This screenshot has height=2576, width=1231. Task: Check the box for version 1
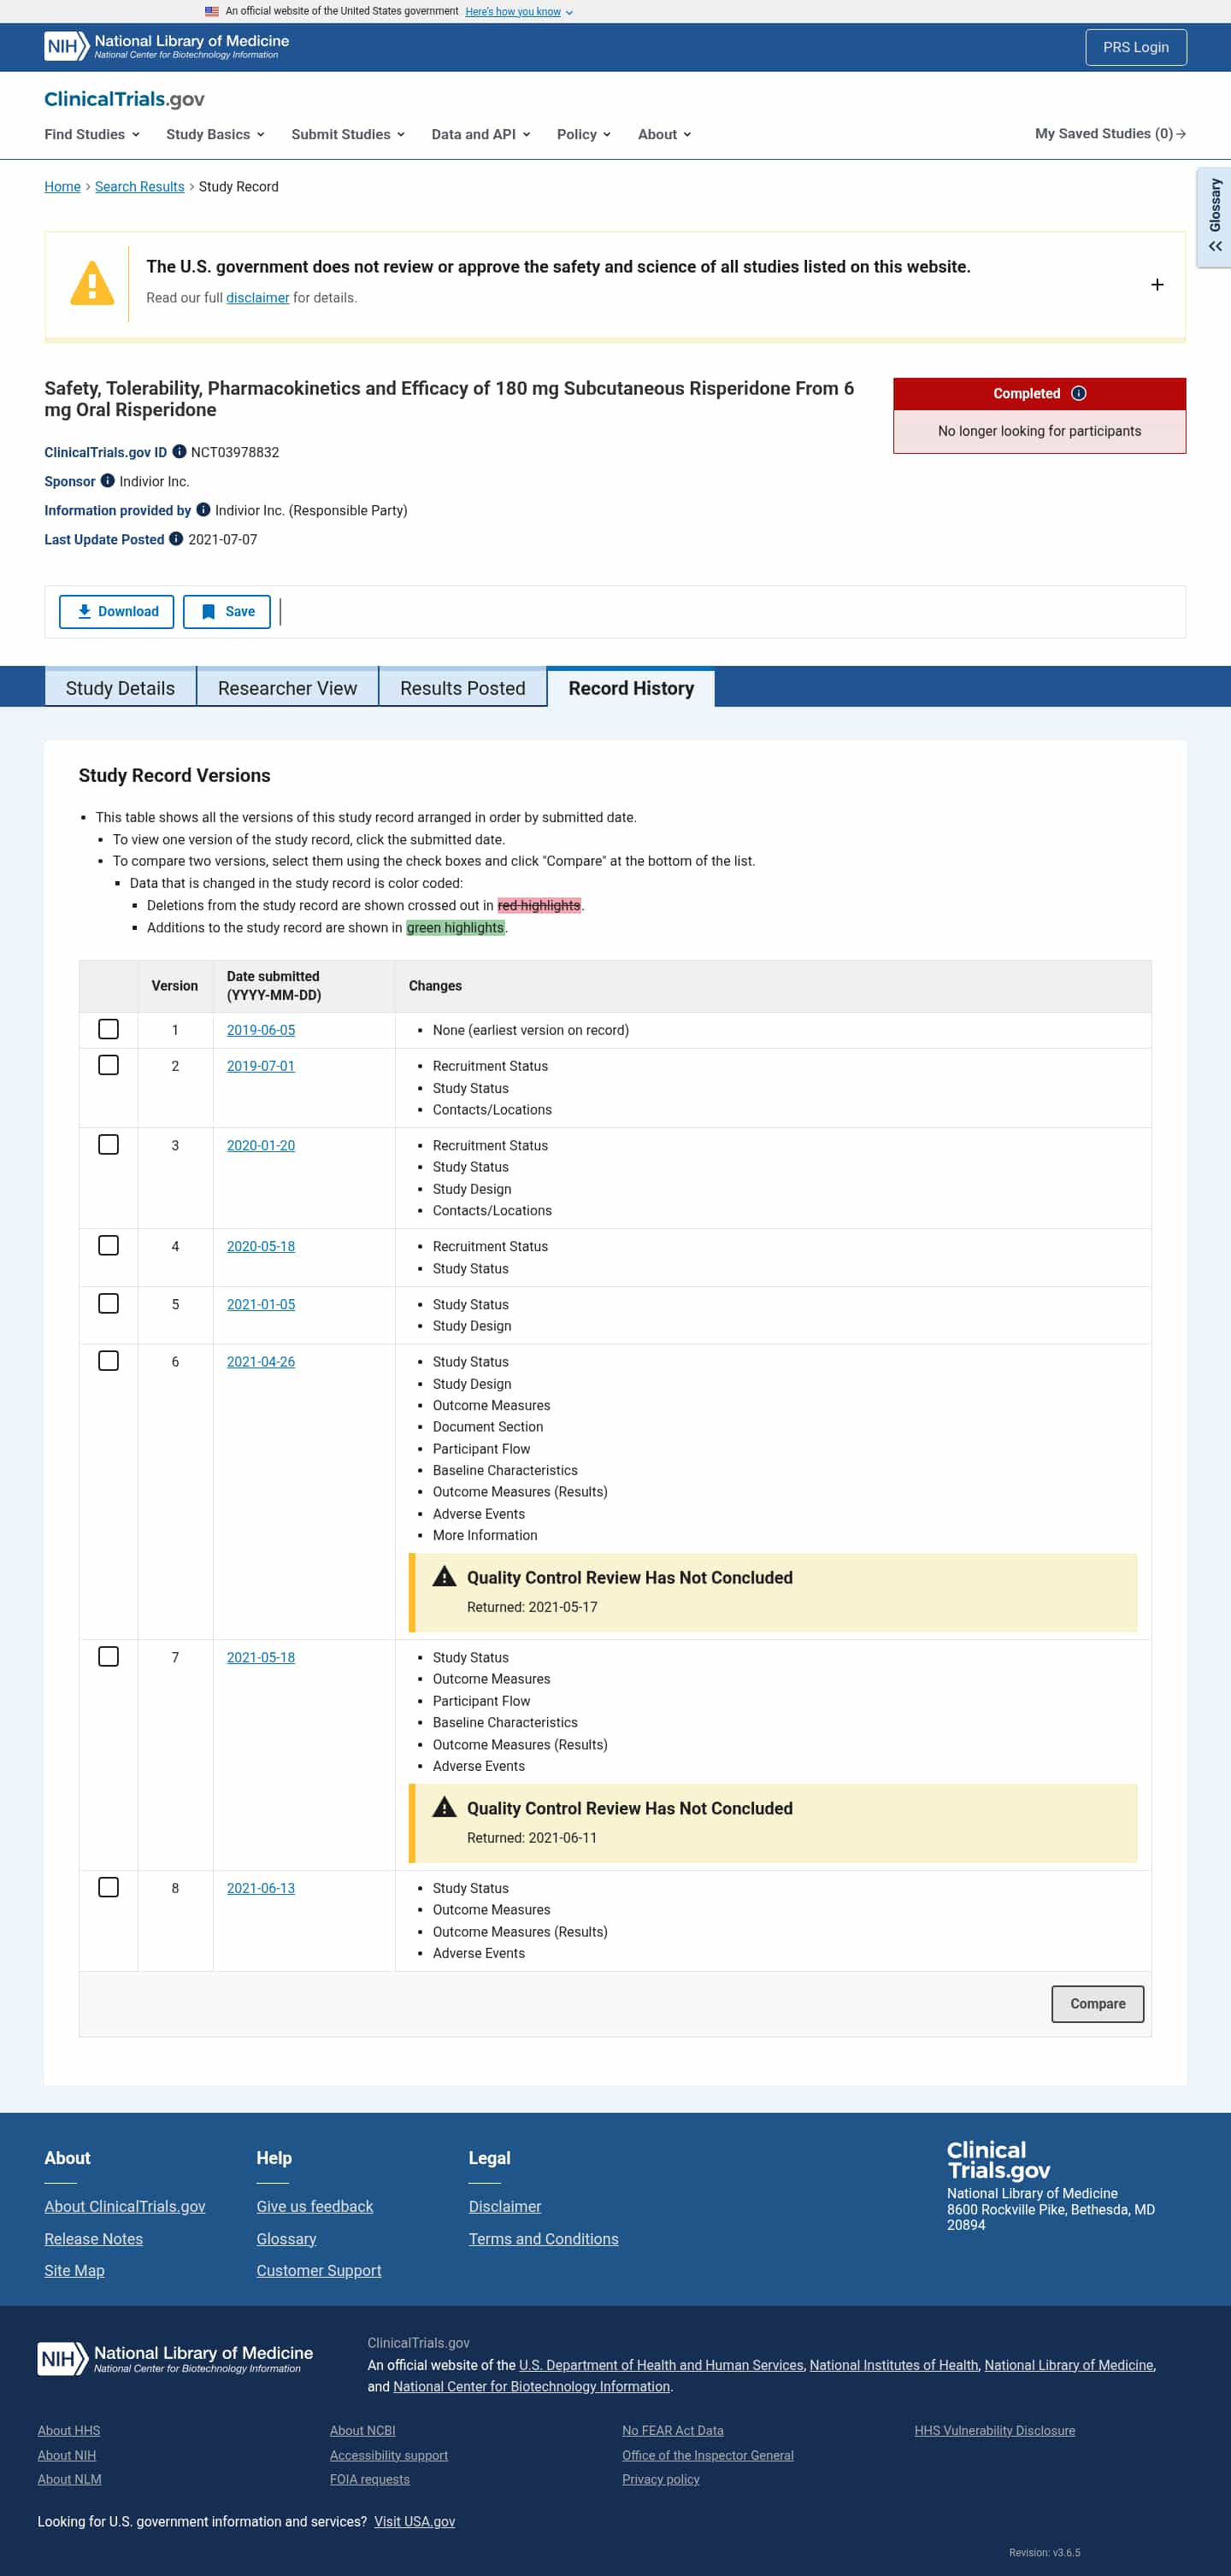(109, 1029)
